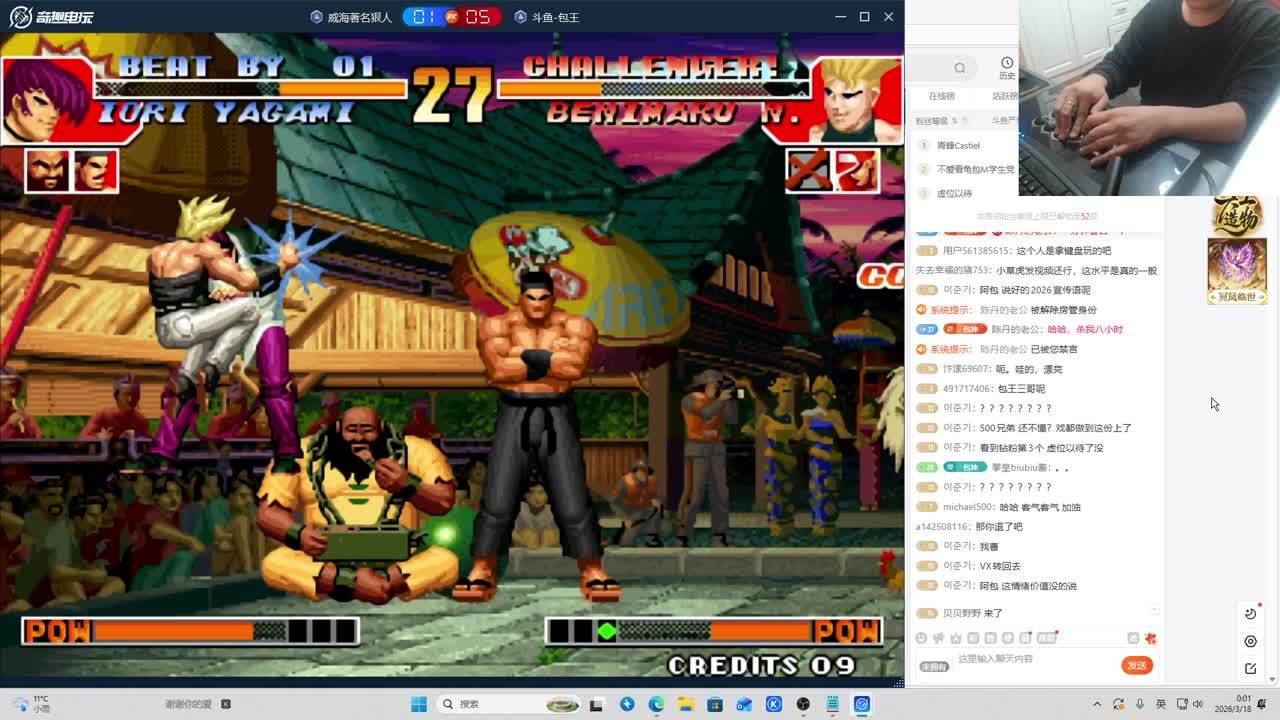Open the 造物 game promo thumbnail
The width and height of the screenshot is (1280, 720).
[1237, 215]
